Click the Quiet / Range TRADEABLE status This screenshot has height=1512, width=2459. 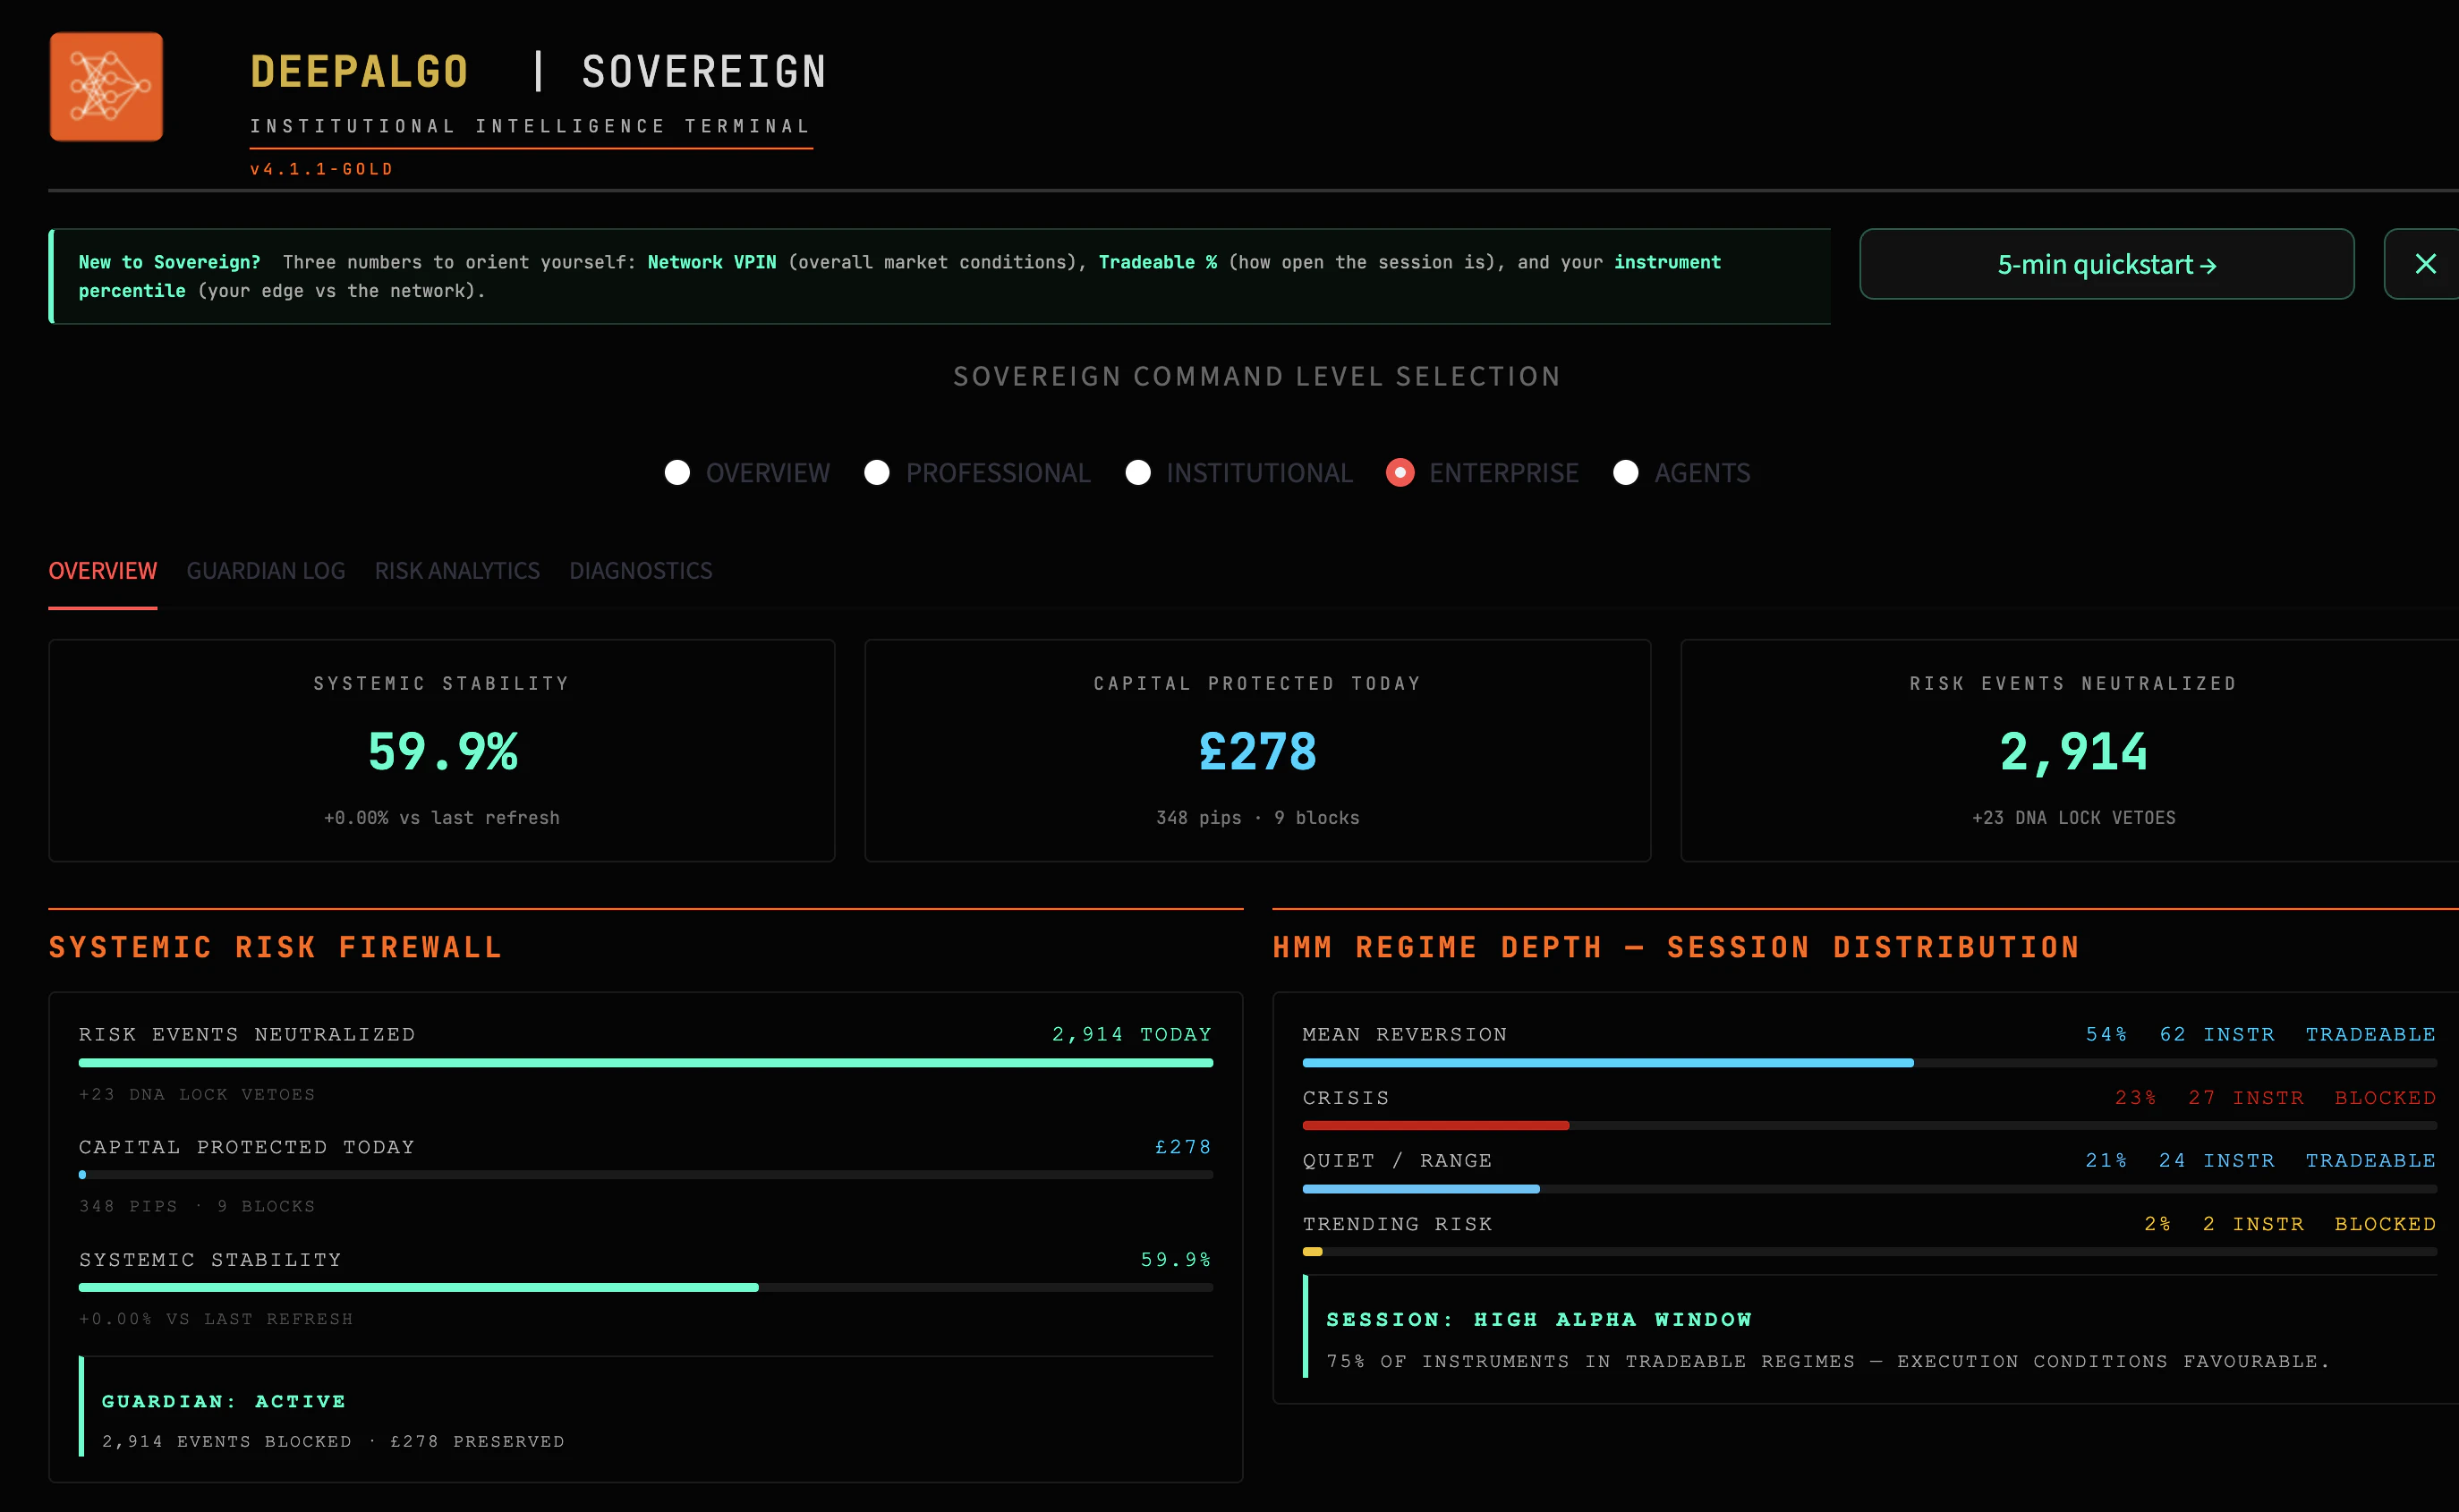pyautogui.click(x=2370, y=1161)
